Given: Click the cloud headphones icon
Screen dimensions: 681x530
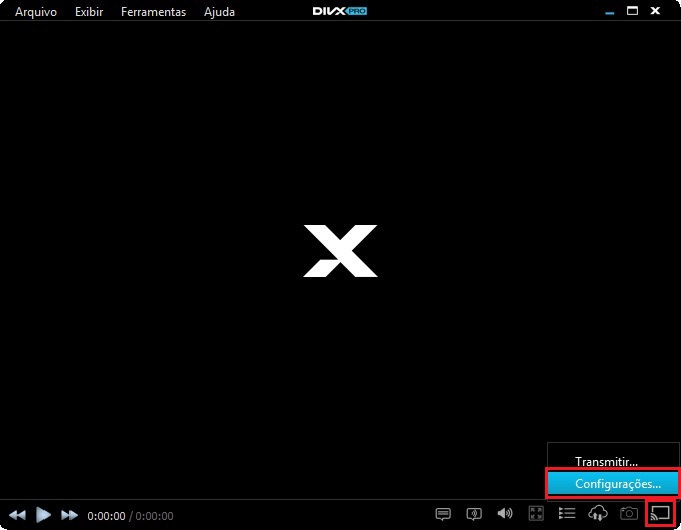Looking at the screenshot, I should pos(598,514).
